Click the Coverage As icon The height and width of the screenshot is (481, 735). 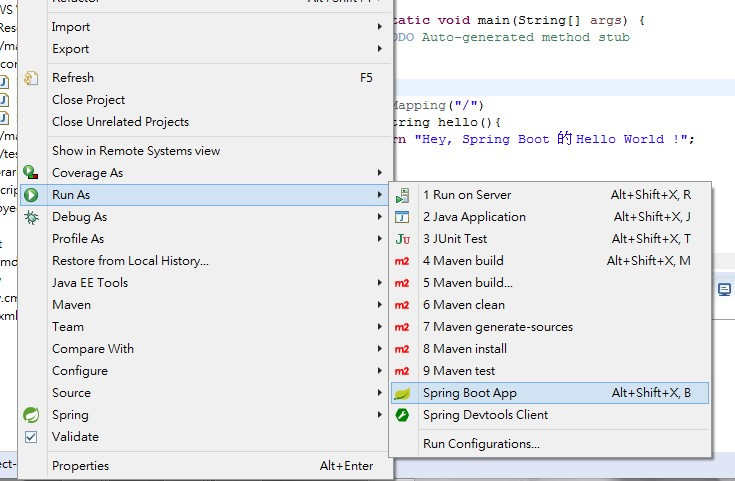tap(31, 173)
